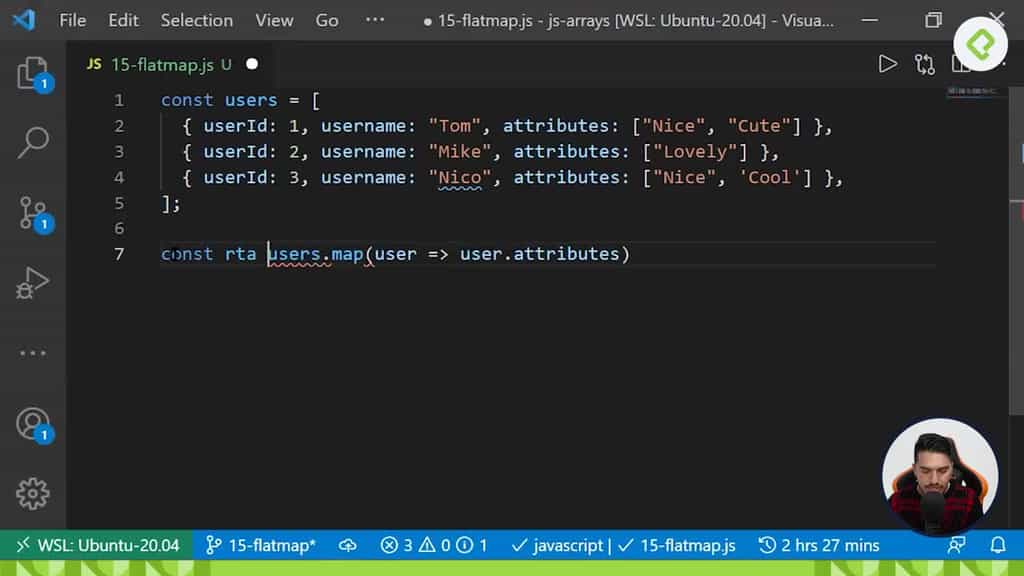This screenshot has height=576, width=1024.
Task: Open the Source Control view
Action: (33, 213)
